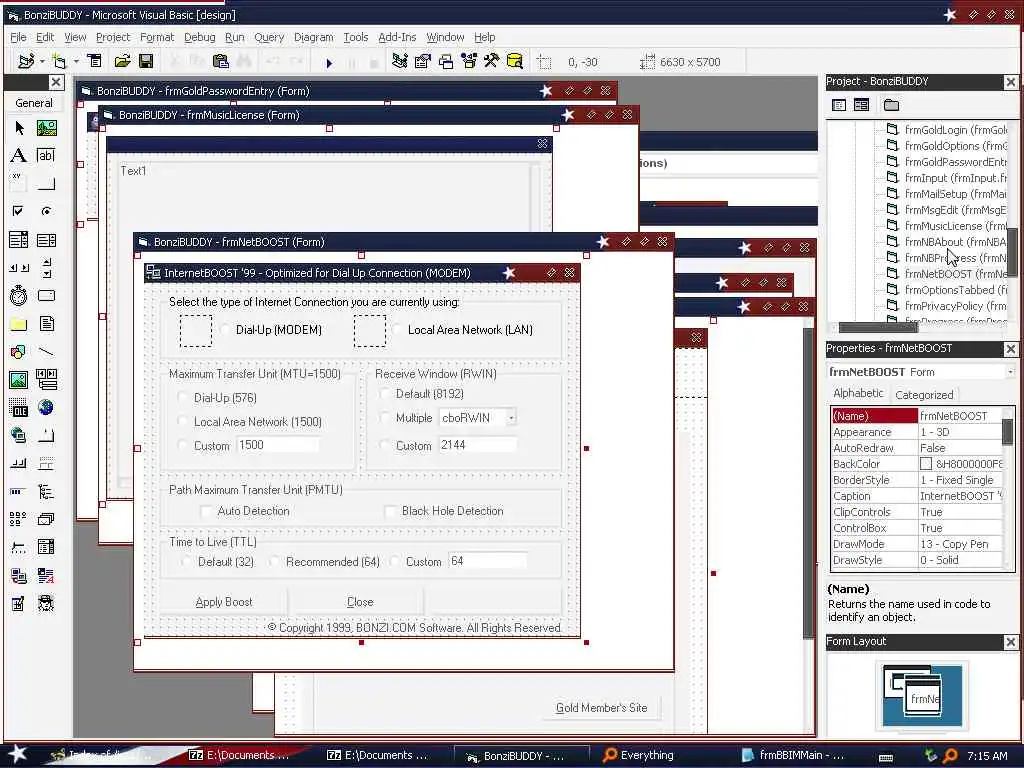Click View Code in the Project panel
Image resolution: width=1024 pixels, height=768 pixels.
[839, 105]
